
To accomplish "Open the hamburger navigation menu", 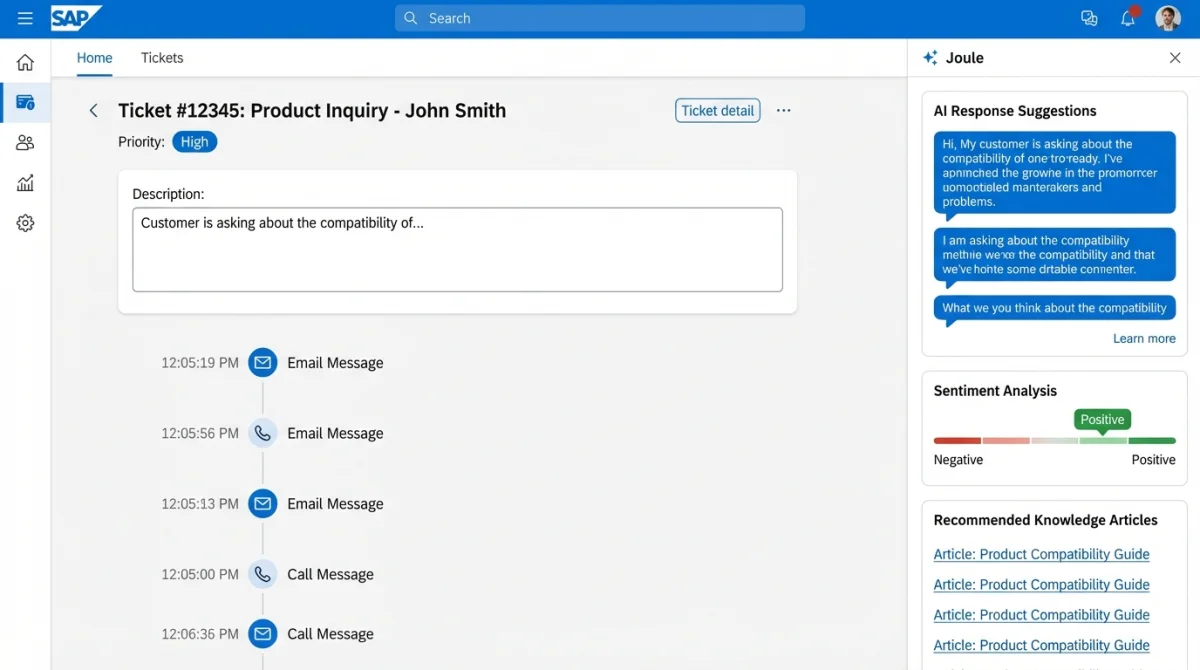I will [25, 17].
